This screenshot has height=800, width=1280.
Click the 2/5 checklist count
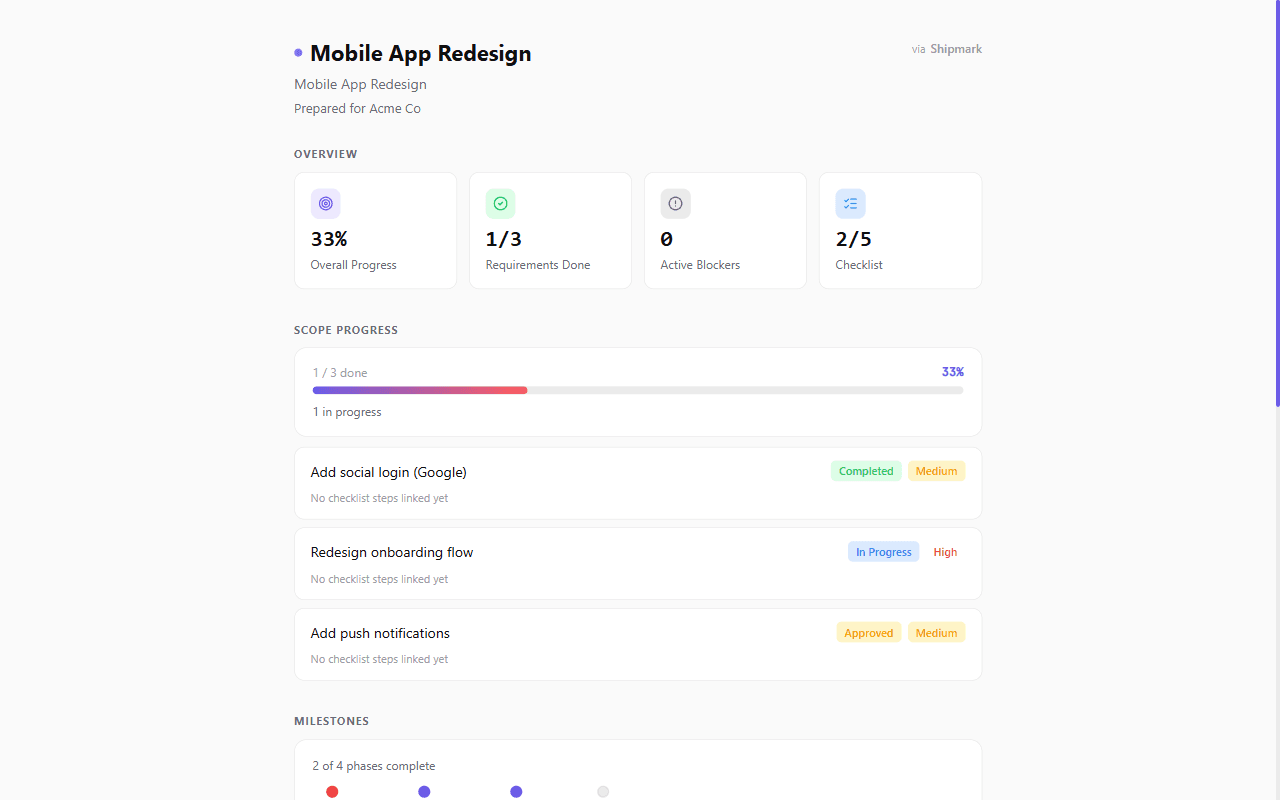pyautogui.click(x=854, y=239)
